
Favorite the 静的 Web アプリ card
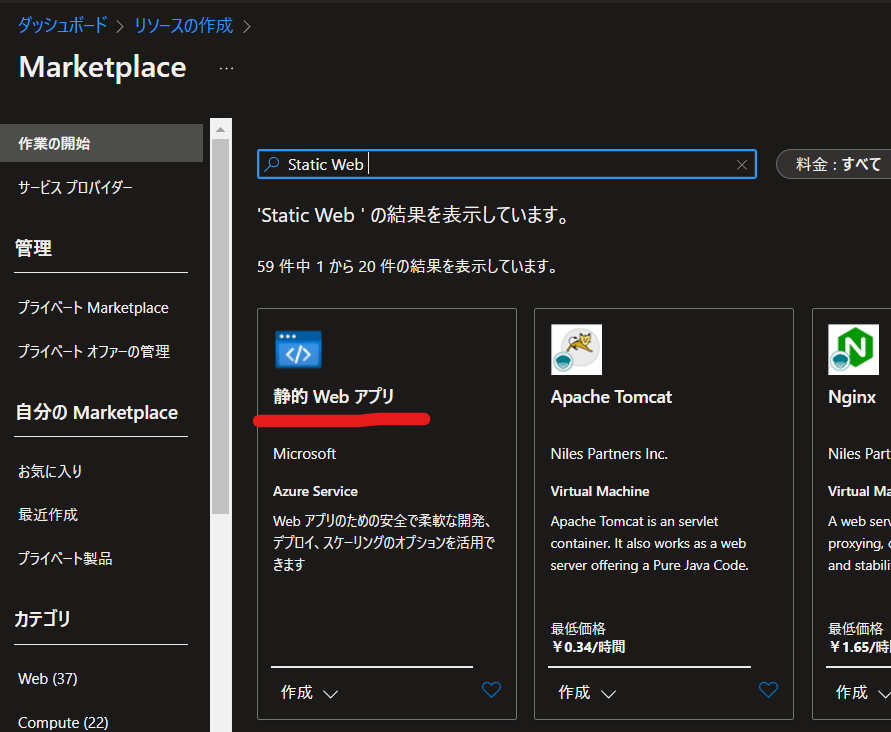[x=491, y=689]
